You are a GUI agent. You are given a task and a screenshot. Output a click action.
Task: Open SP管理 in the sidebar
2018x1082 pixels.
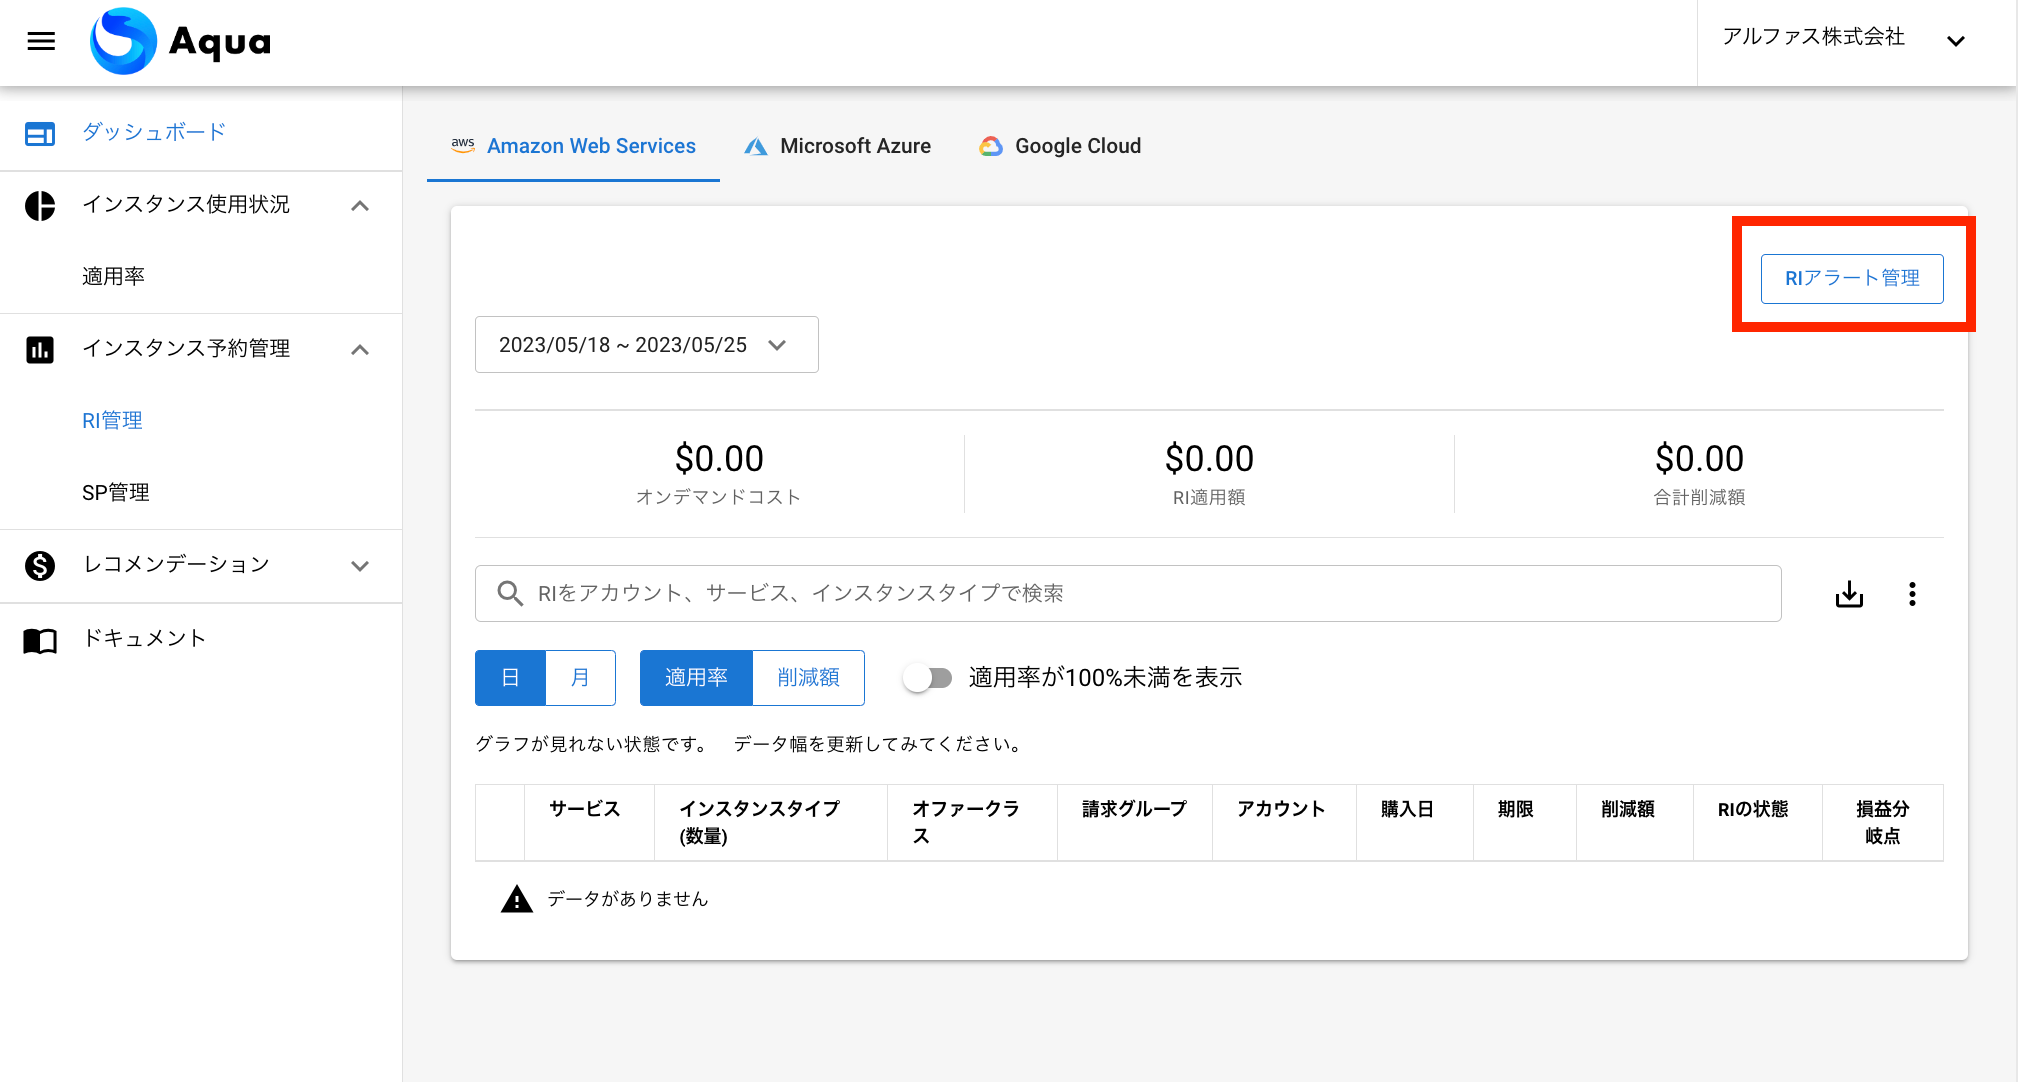point(116,493)
